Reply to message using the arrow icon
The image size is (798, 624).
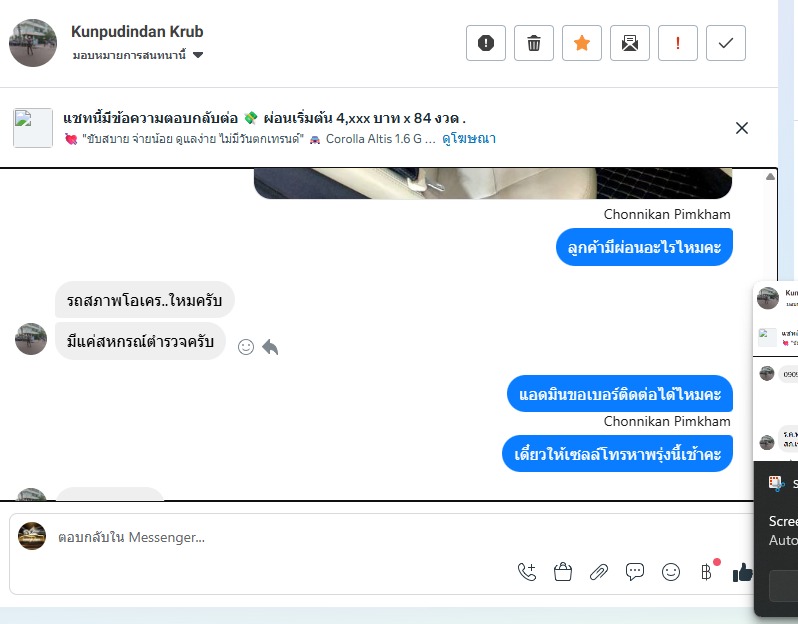(270, 347)
